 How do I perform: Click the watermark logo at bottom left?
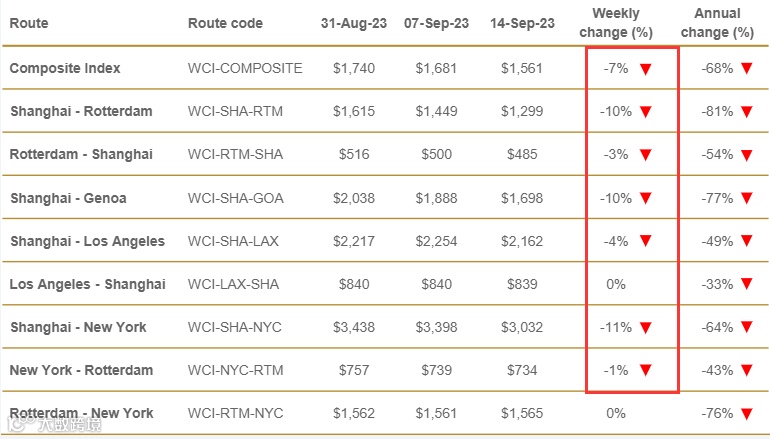pyautogui.click(x=54, y=424)
